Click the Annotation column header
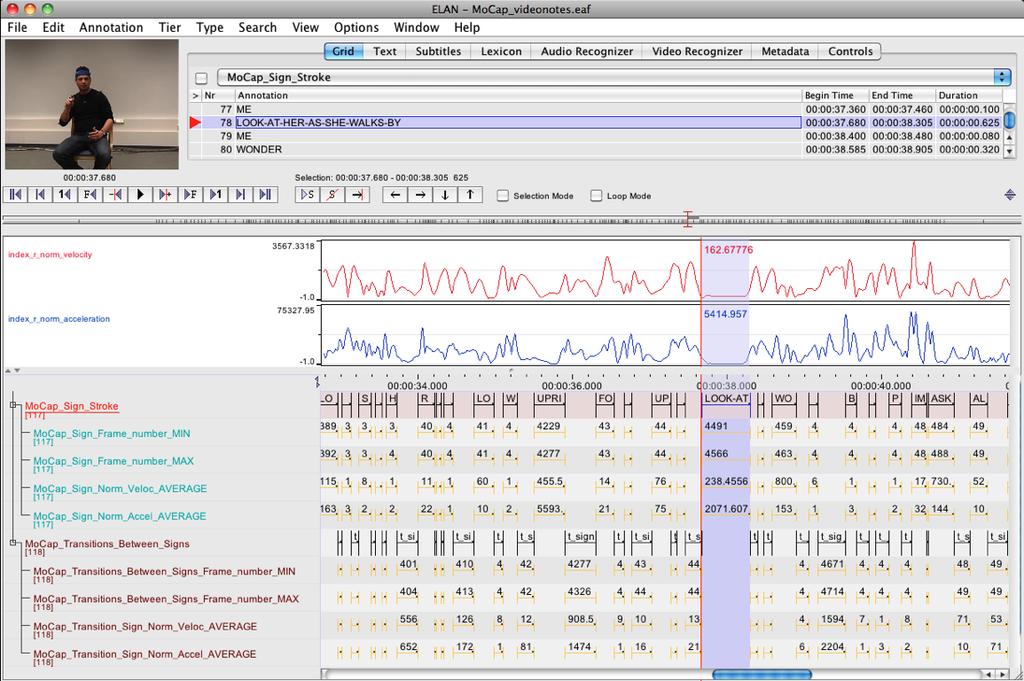This screenshot has width=1024, height=681. coord(519,95)
